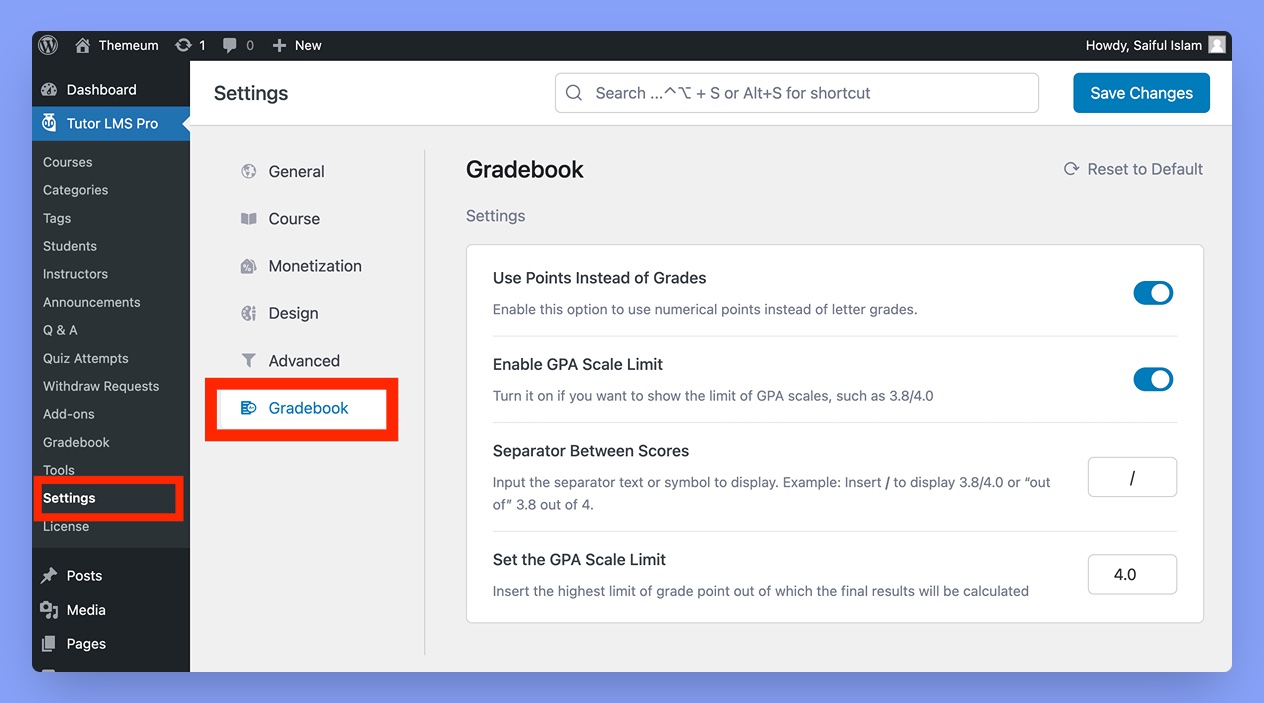Open Quiz Attempts page
The width and height of the screenshot is (1264, 703).
pos(86,358)
